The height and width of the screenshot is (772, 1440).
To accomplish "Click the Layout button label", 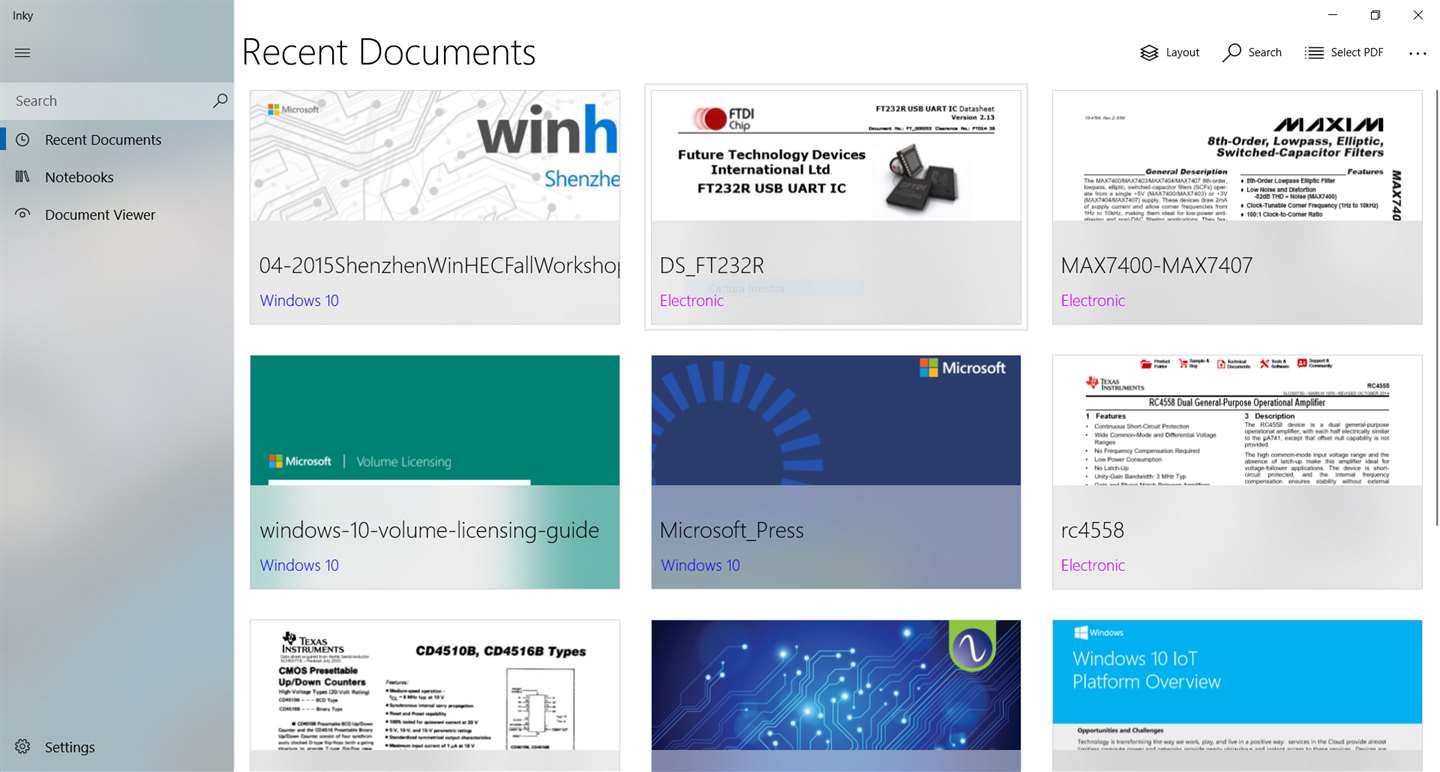I will pos(1182,52).
